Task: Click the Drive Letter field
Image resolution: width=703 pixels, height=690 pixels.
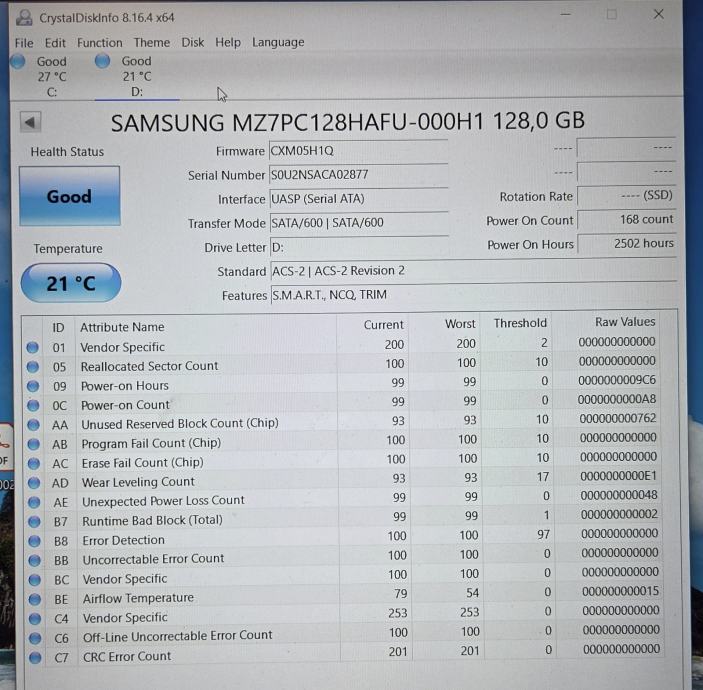Action: 359,247
